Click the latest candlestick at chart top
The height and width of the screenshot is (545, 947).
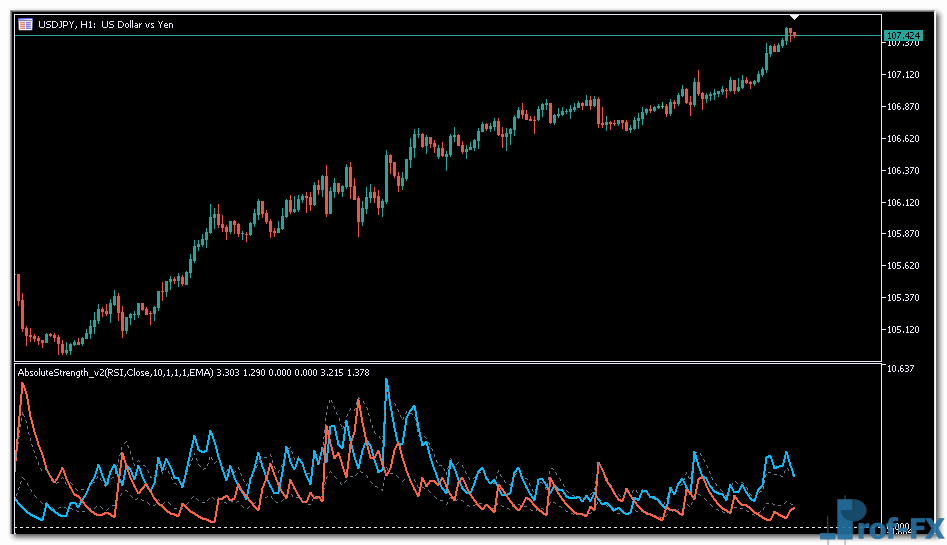792,34
